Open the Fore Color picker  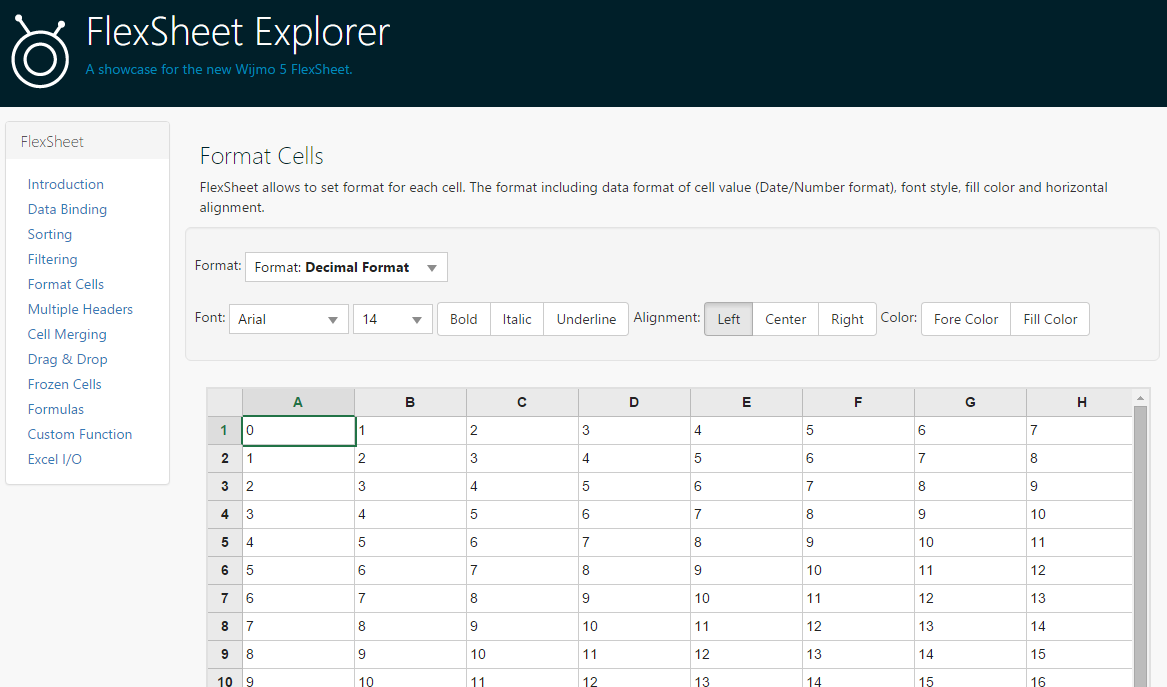click(966, 319)
